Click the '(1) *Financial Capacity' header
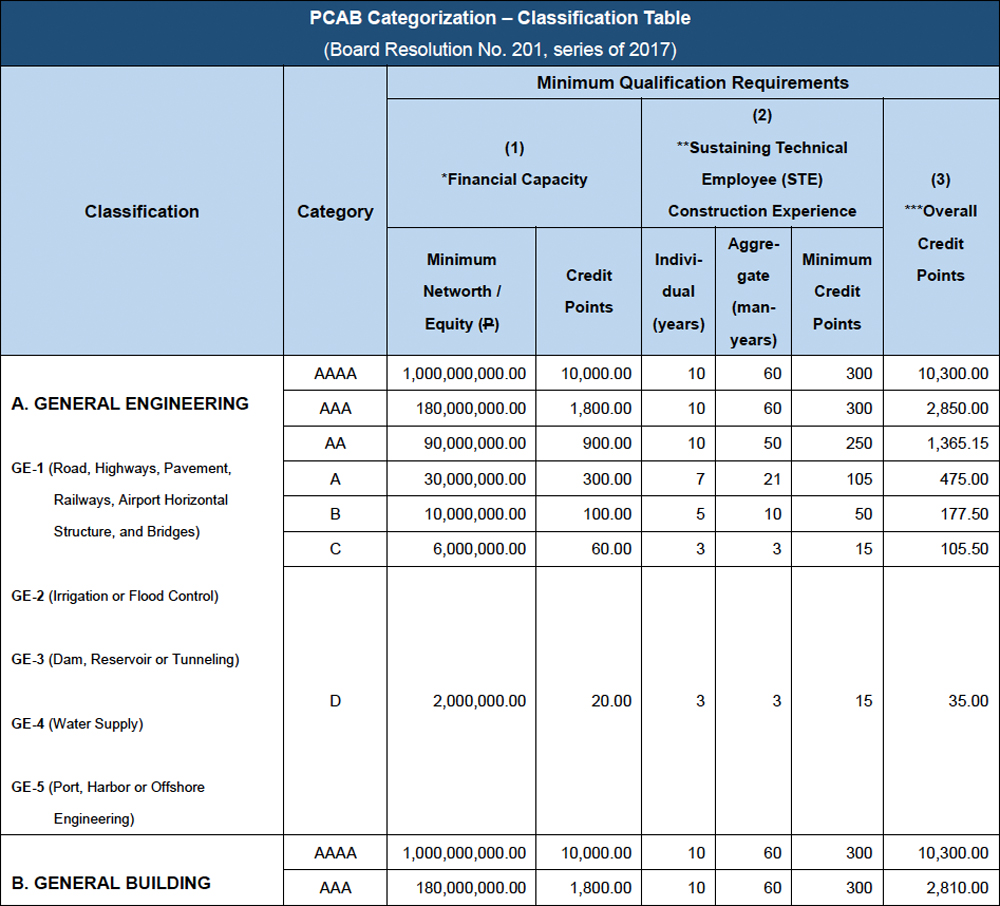This screenshot has width=1000, height=906. pyautogui.click(x=514, y=164)
